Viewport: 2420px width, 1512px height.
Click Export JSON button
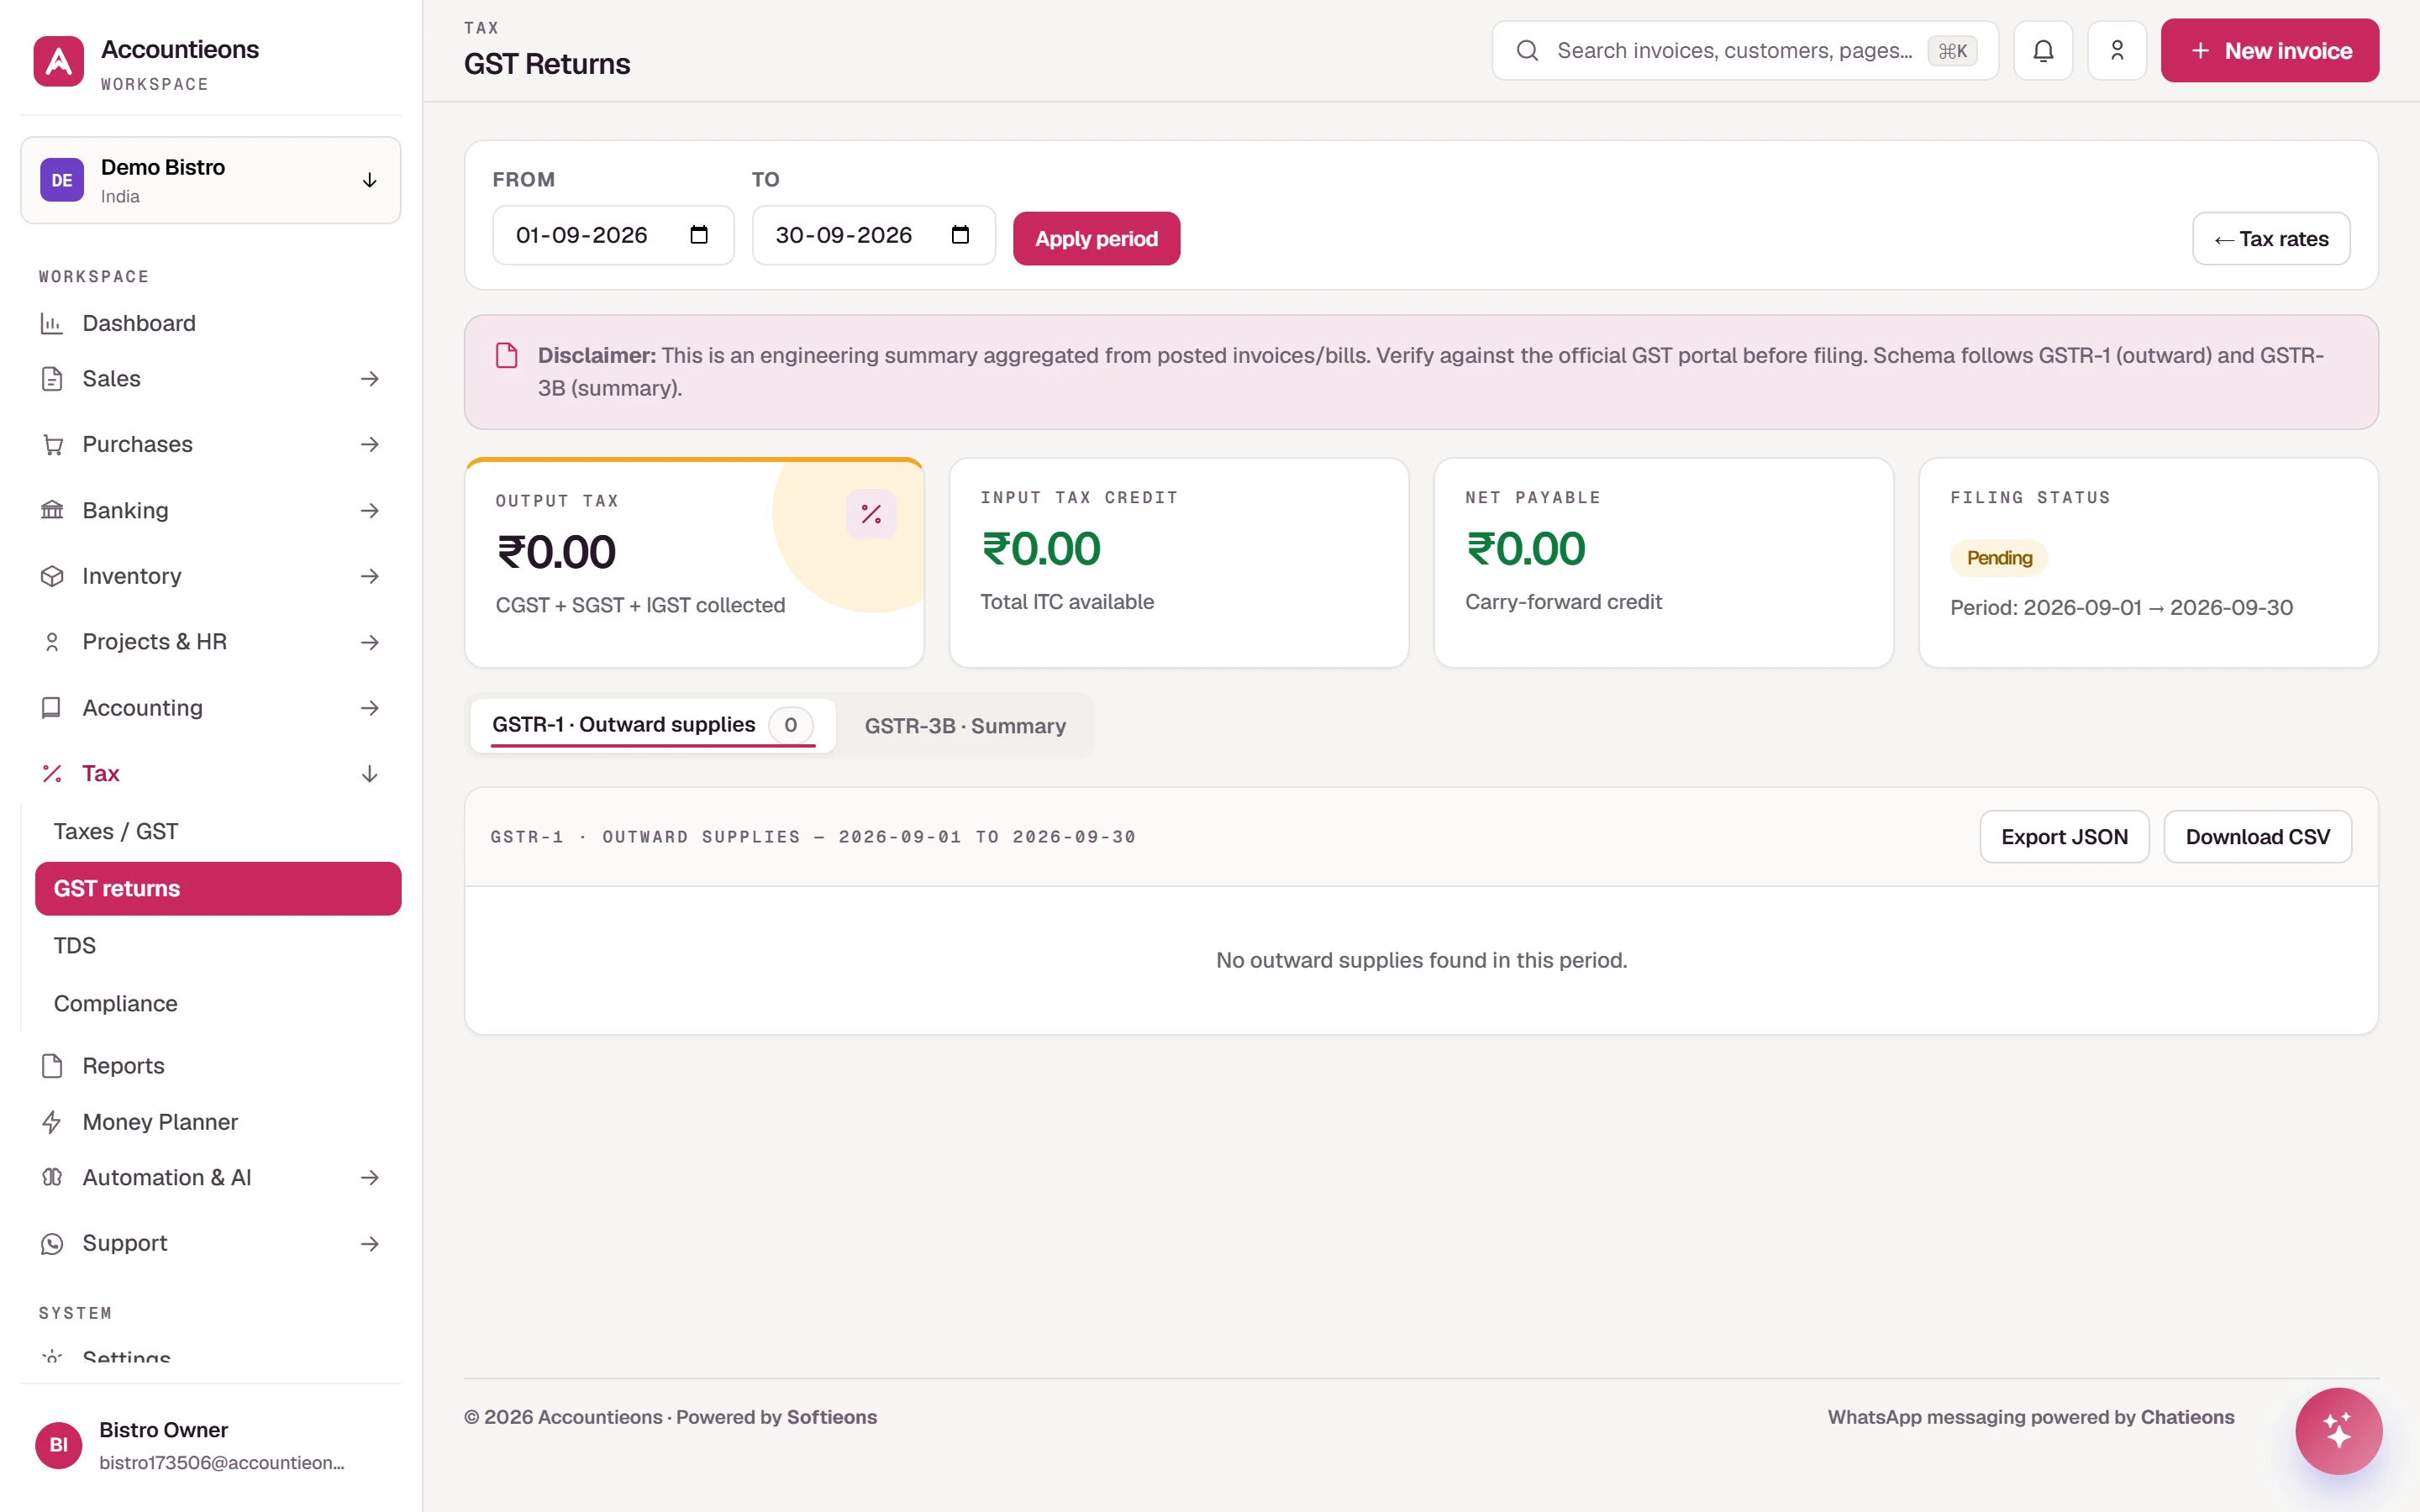2064,837
